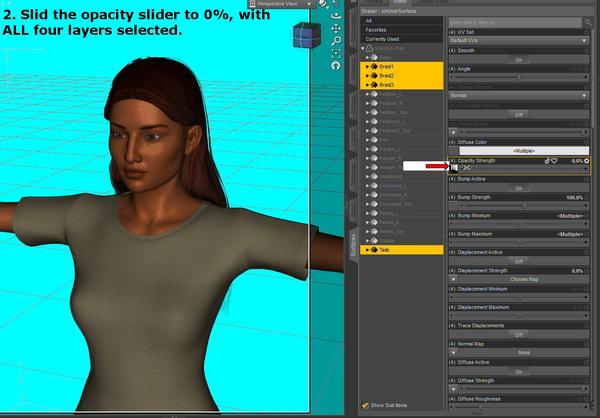Screen dimensions: 600x418
Task: Select the Braid3 surface row
Action: [x=401, y=85]
